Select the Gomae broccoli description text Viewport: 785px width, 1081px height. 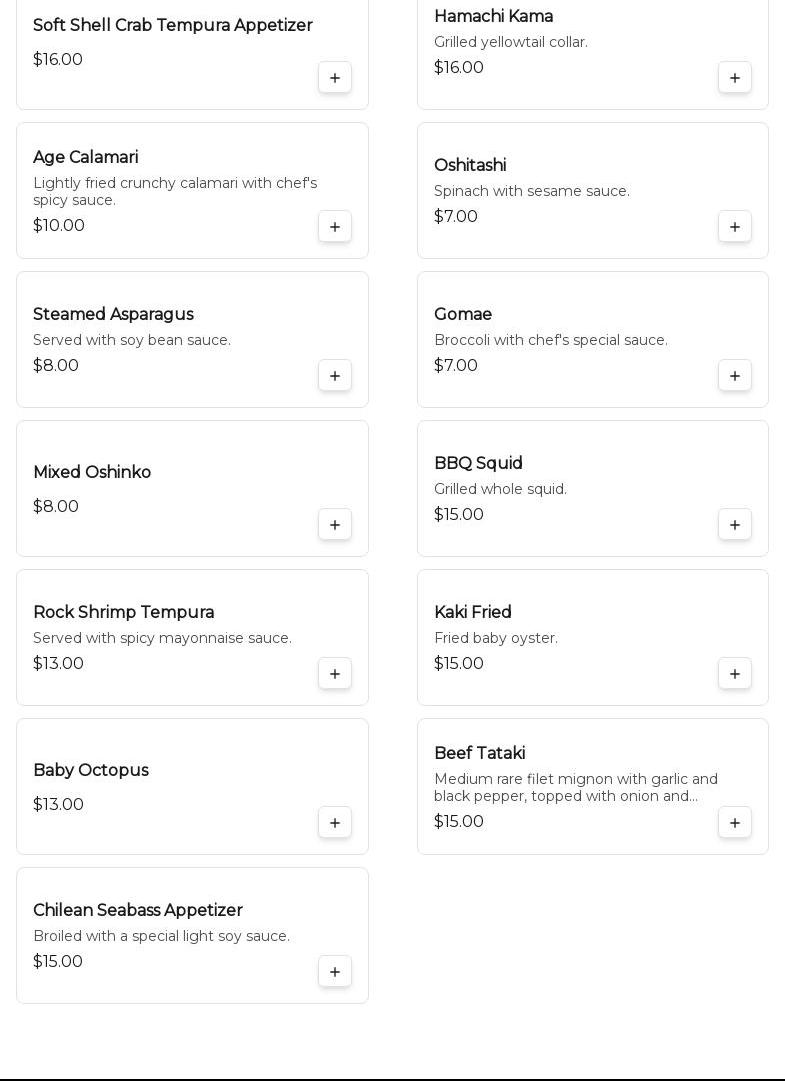[x=550, y=340]
